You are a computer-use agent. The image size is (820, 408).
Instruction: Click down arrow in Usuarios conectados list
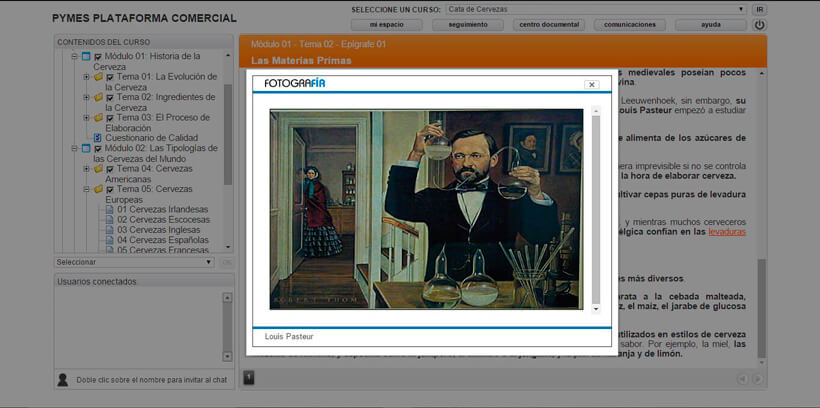(227, 356)
